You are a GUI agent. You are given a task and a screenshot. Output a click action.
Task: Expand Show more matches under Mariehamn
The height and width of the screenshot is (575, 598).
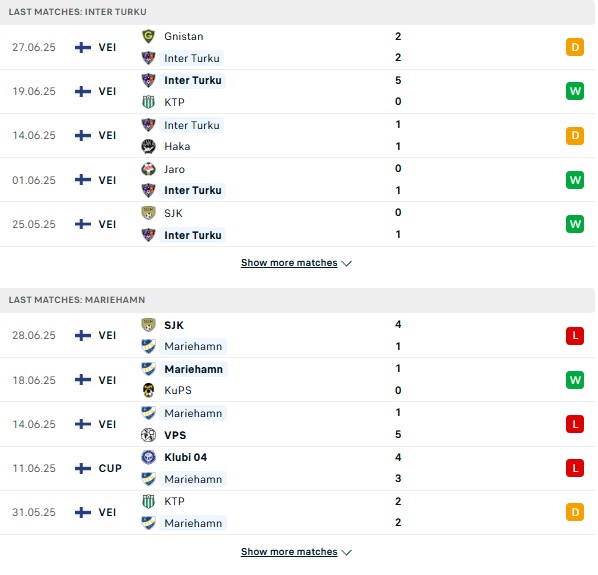[x=289, y=552]
